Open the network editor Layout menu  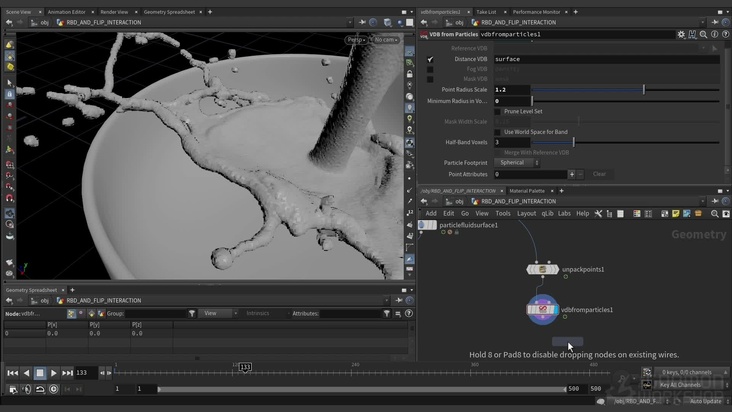[x=526, y=213]
